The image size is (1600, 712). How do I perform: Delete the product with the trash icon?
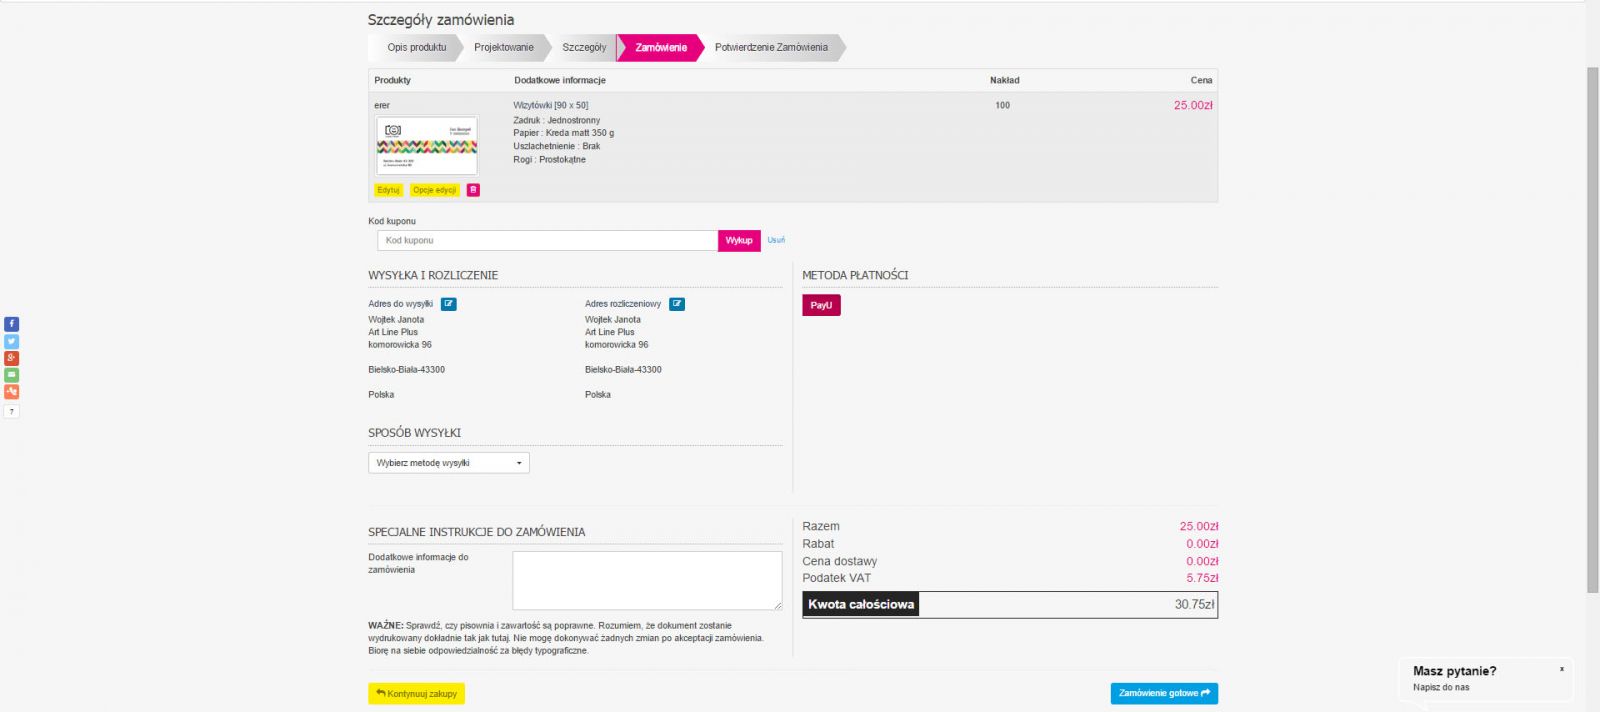pyautogui.click(x=473, y=190)
